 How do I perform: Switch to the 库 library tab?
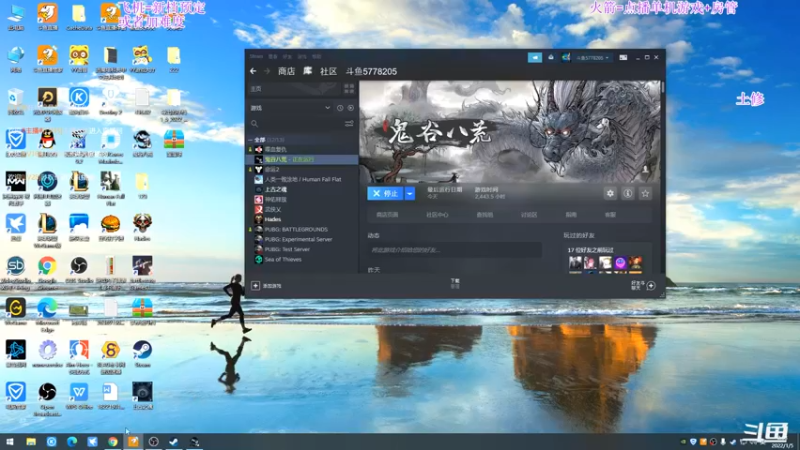(308, 71)
